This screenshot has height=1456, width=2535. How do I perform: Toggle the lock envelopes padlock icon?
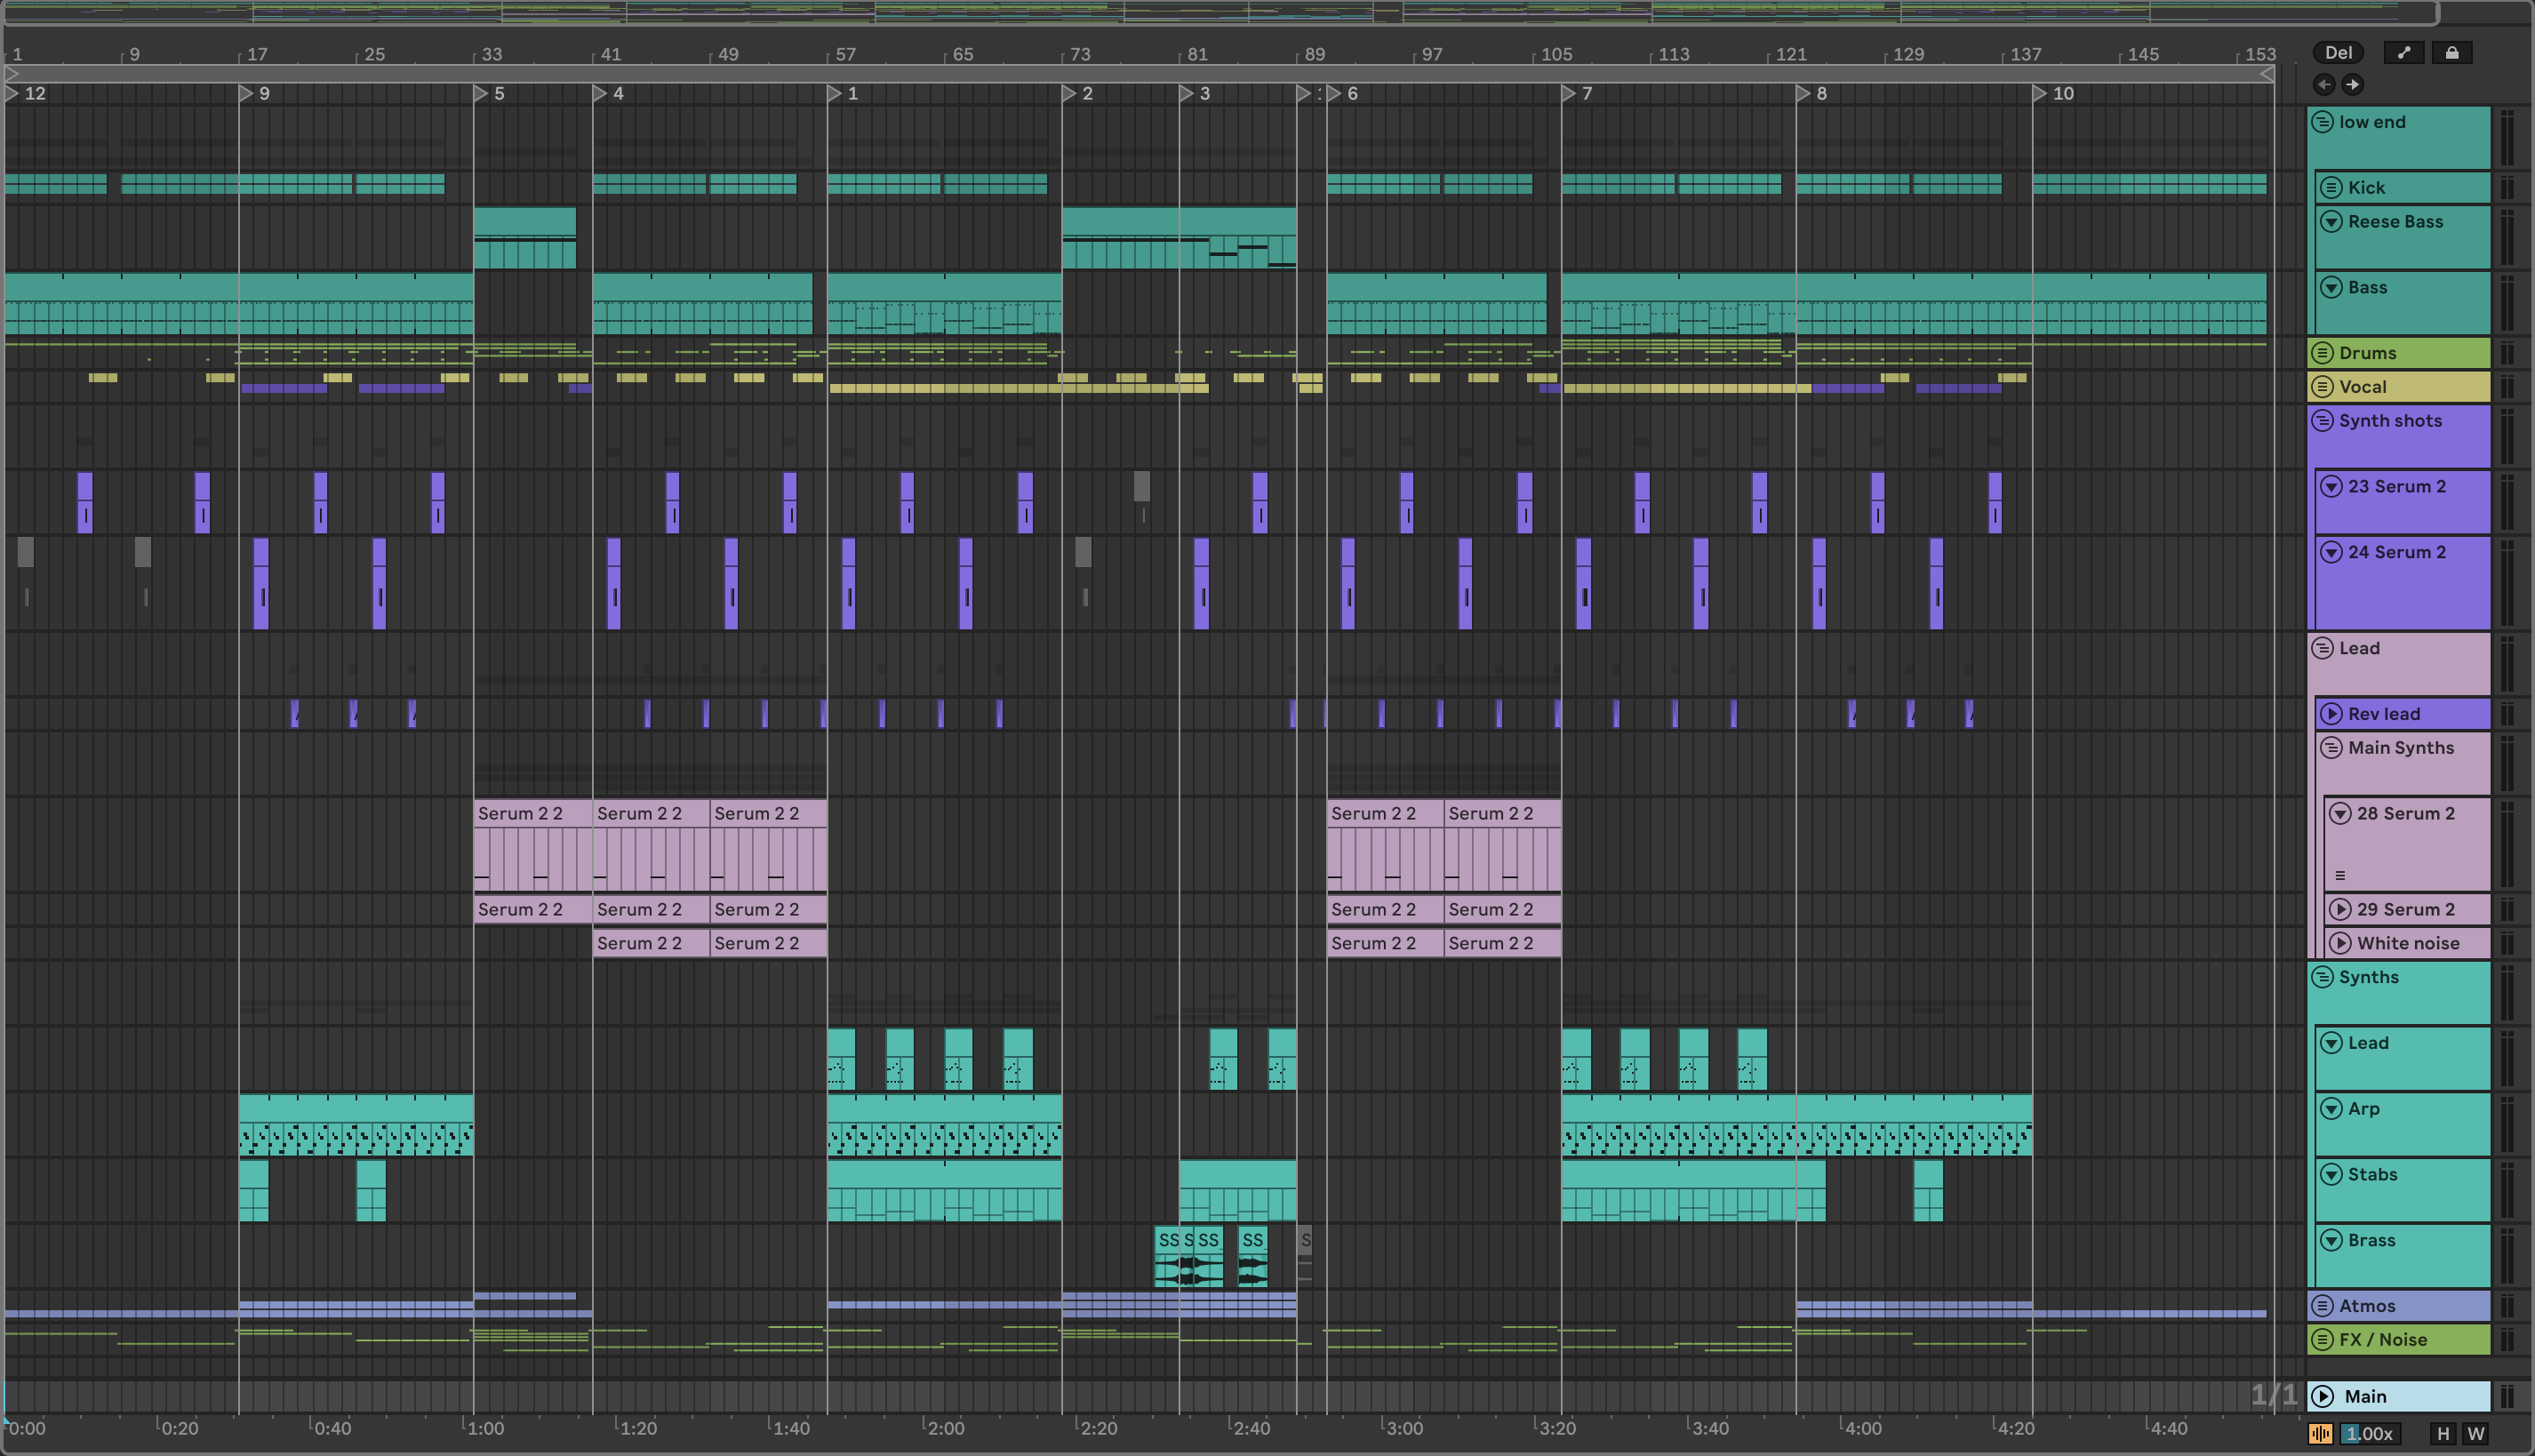(2451, 53)
